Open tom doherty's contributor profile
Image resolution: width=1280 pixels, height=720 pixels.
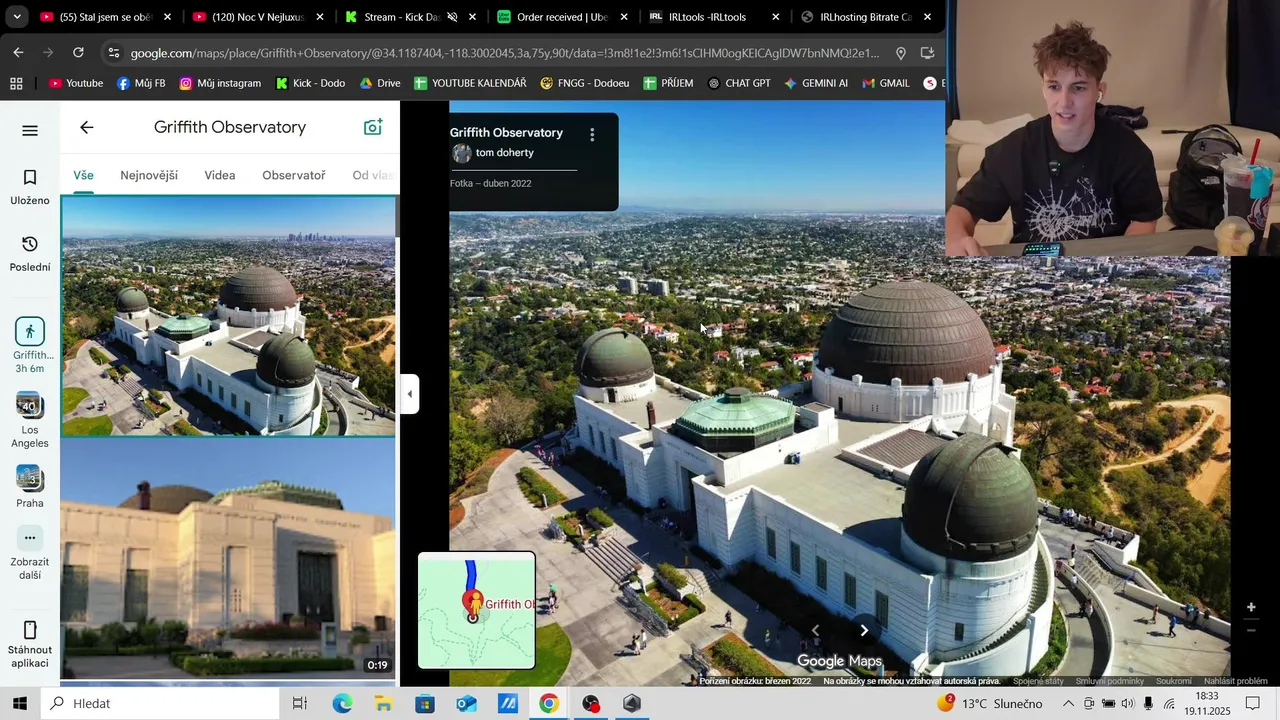[x=505, y=153]
